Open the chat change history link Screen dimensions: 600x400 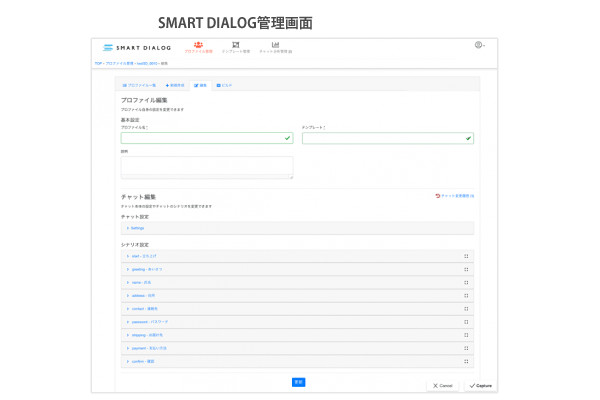coord(455,196)
